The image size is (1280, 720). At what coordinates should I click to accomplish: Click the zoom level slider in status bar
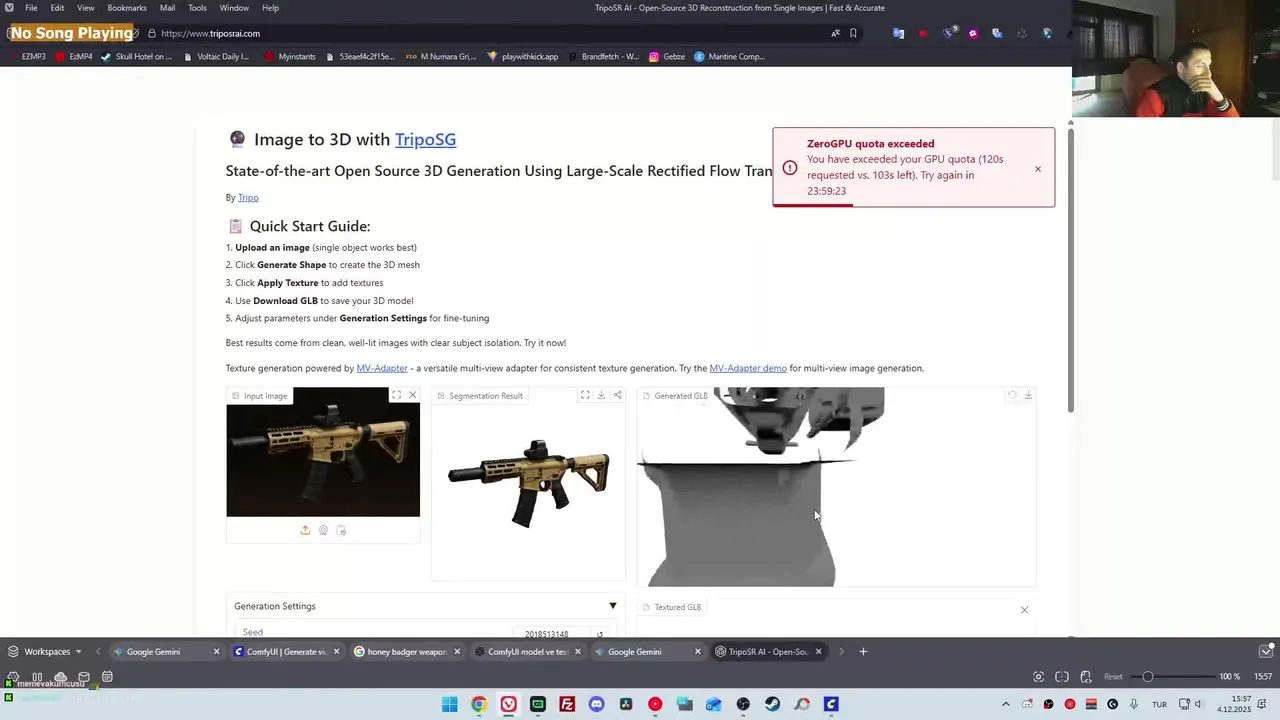coord(1172,677)
